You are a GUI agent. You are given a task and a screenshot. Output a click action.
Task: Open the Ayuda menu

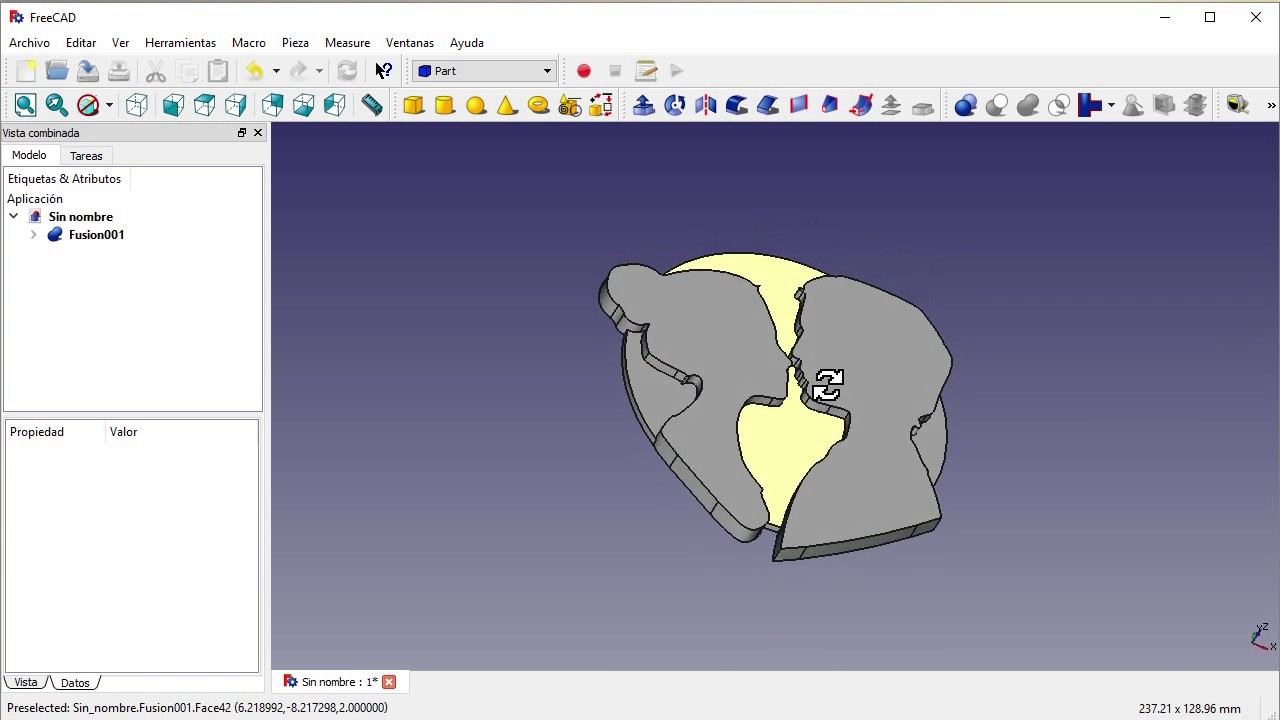click(467, 43)
